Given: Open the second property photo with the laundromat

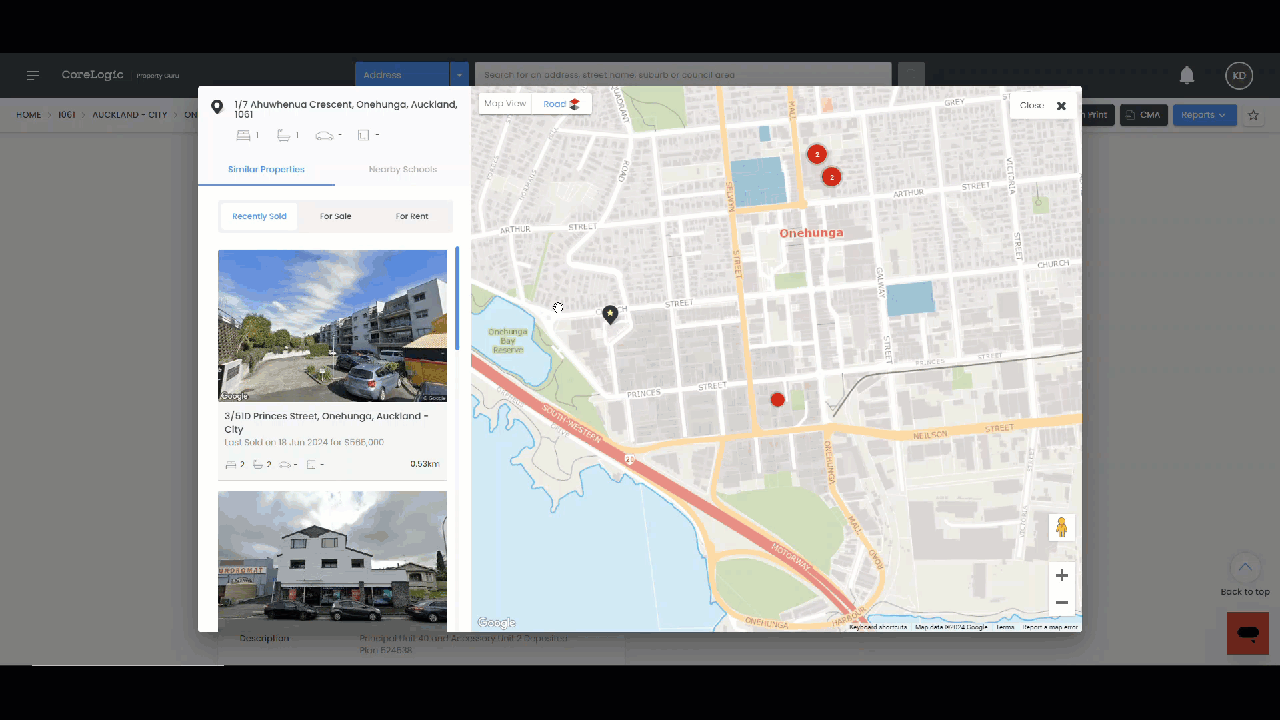Looking at the screenshot, I should click(332, 560).
